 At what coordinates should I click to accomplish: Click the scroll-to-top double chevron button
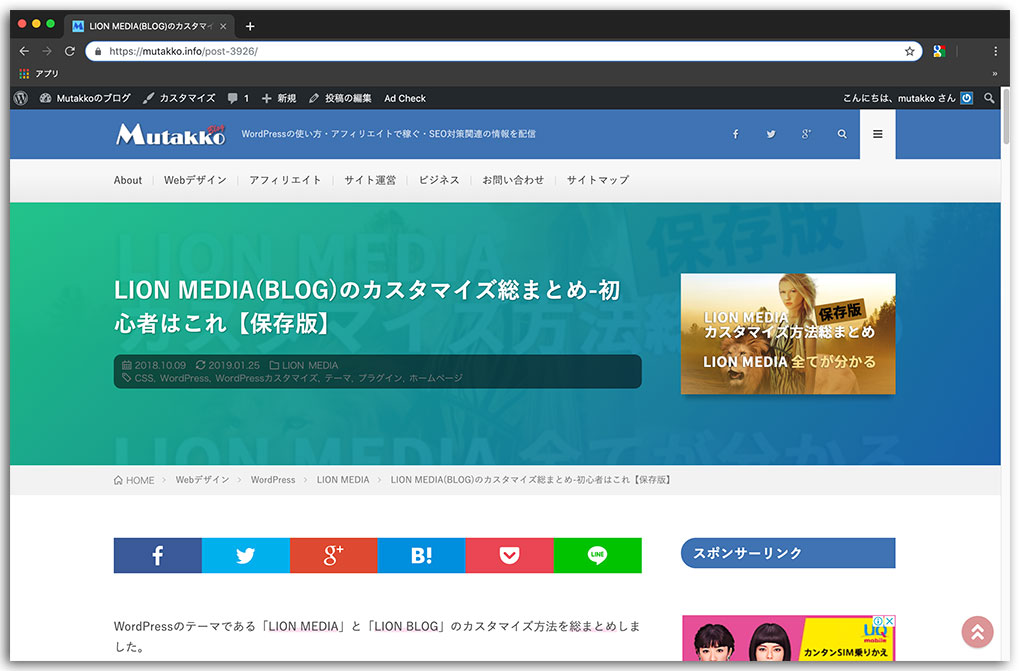[x=977, y=631]
